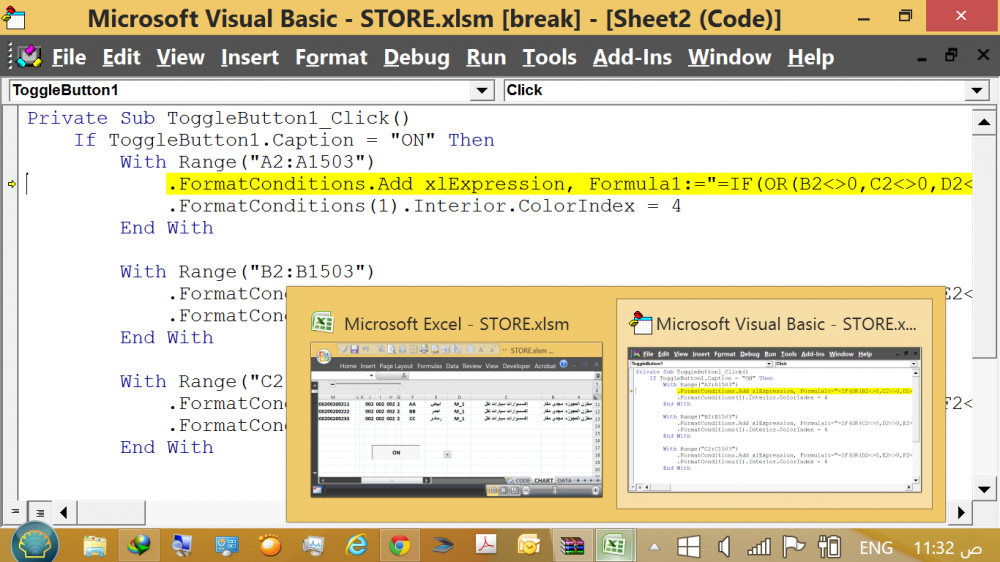Click the battery power tray icon
This screenshot has width=1000, height=562.
(x=829, y=547)
